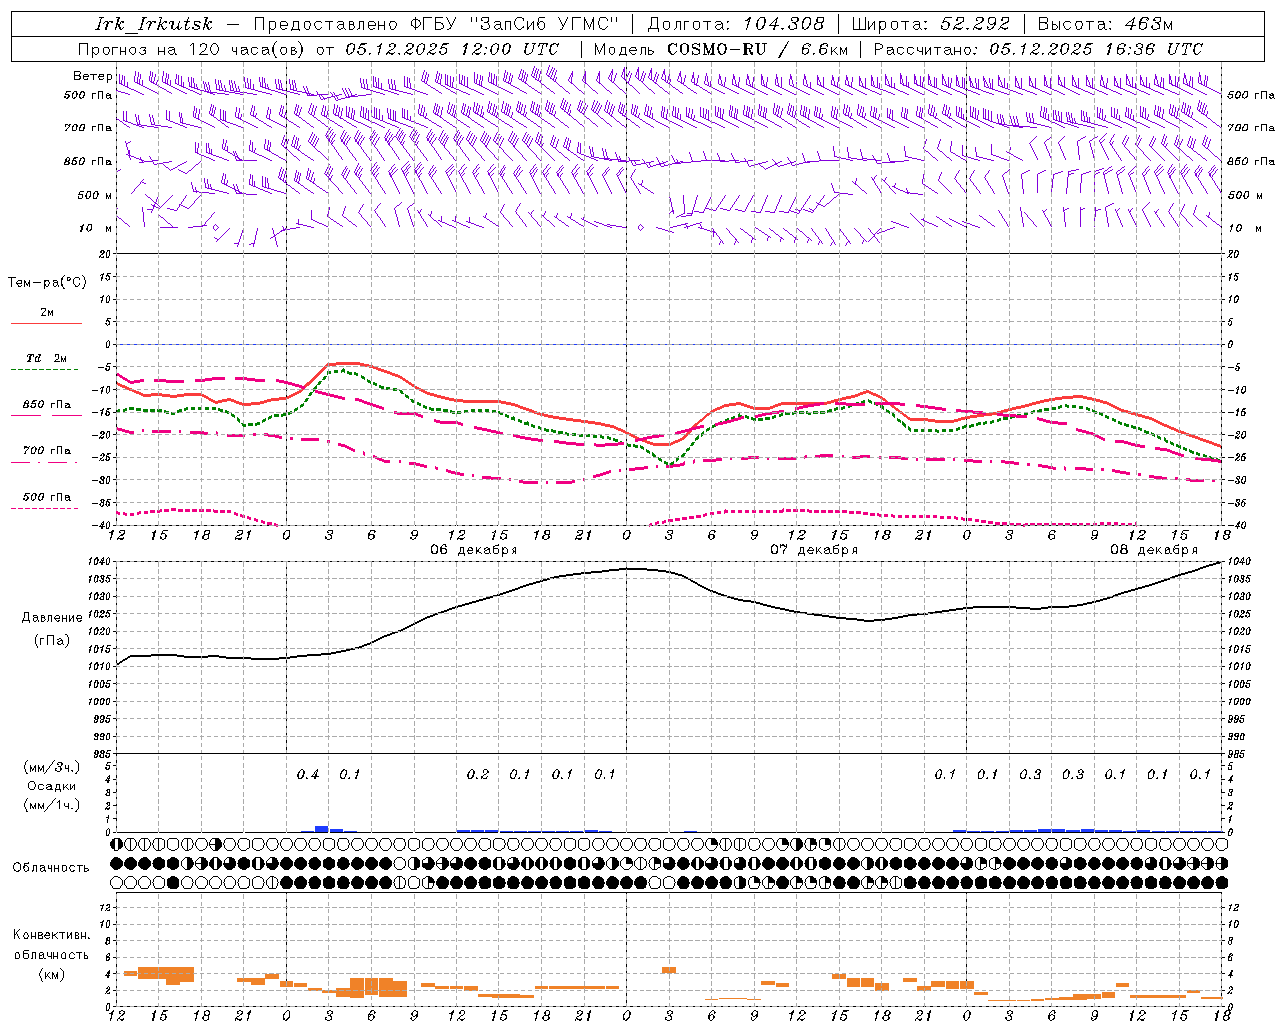Viewport: 1280px width, 1024px height.
Task: Select the text "Прогноз на 120 часа(ов)"
Action: point(192,49)
